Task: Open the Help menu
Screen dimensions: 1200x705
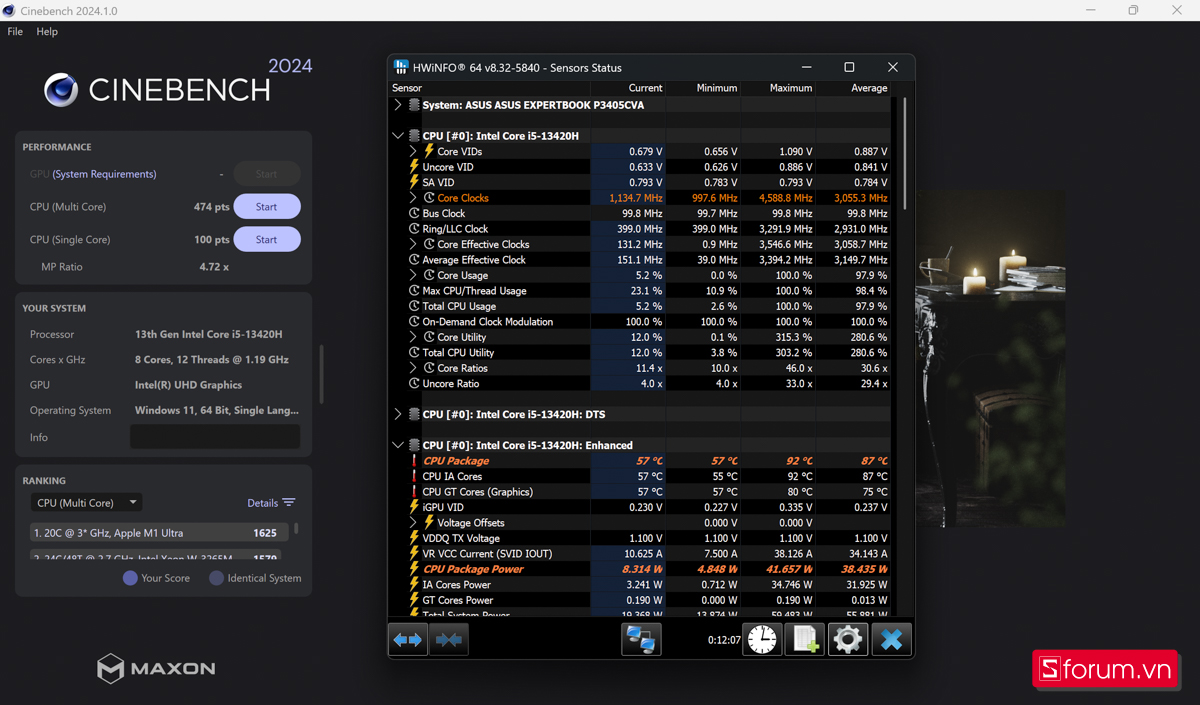Action: coord(46,31)
